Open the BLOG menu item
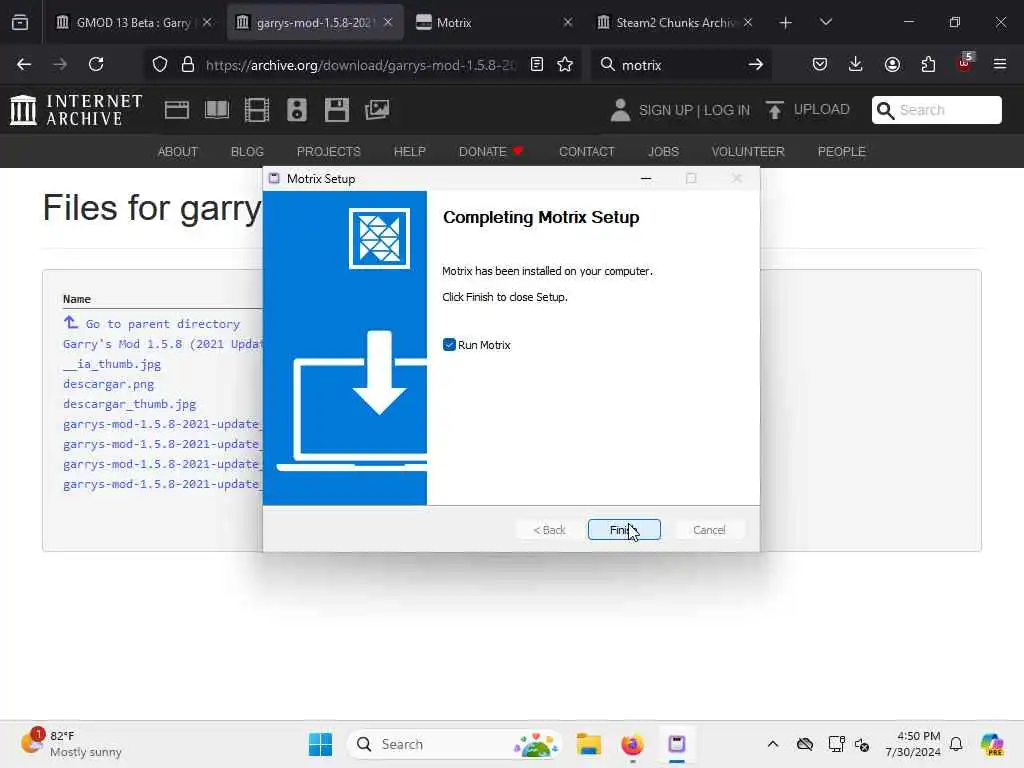Viewport: 1024px width, 768px height. tap(247, 152)
